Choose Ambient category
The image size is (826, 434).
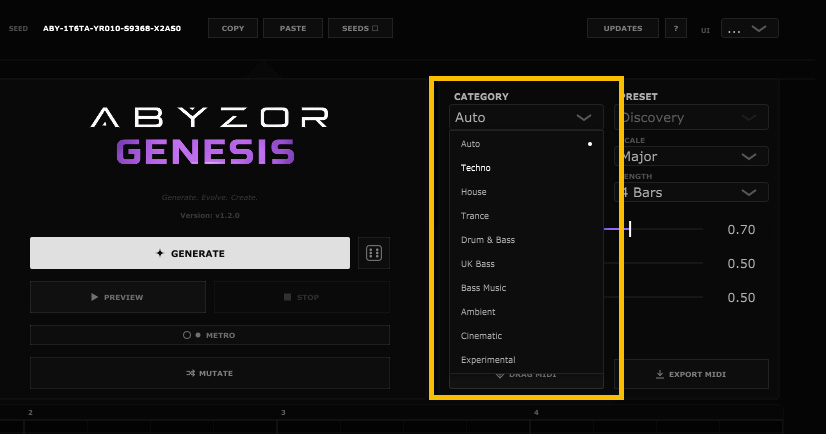point(526,312)
